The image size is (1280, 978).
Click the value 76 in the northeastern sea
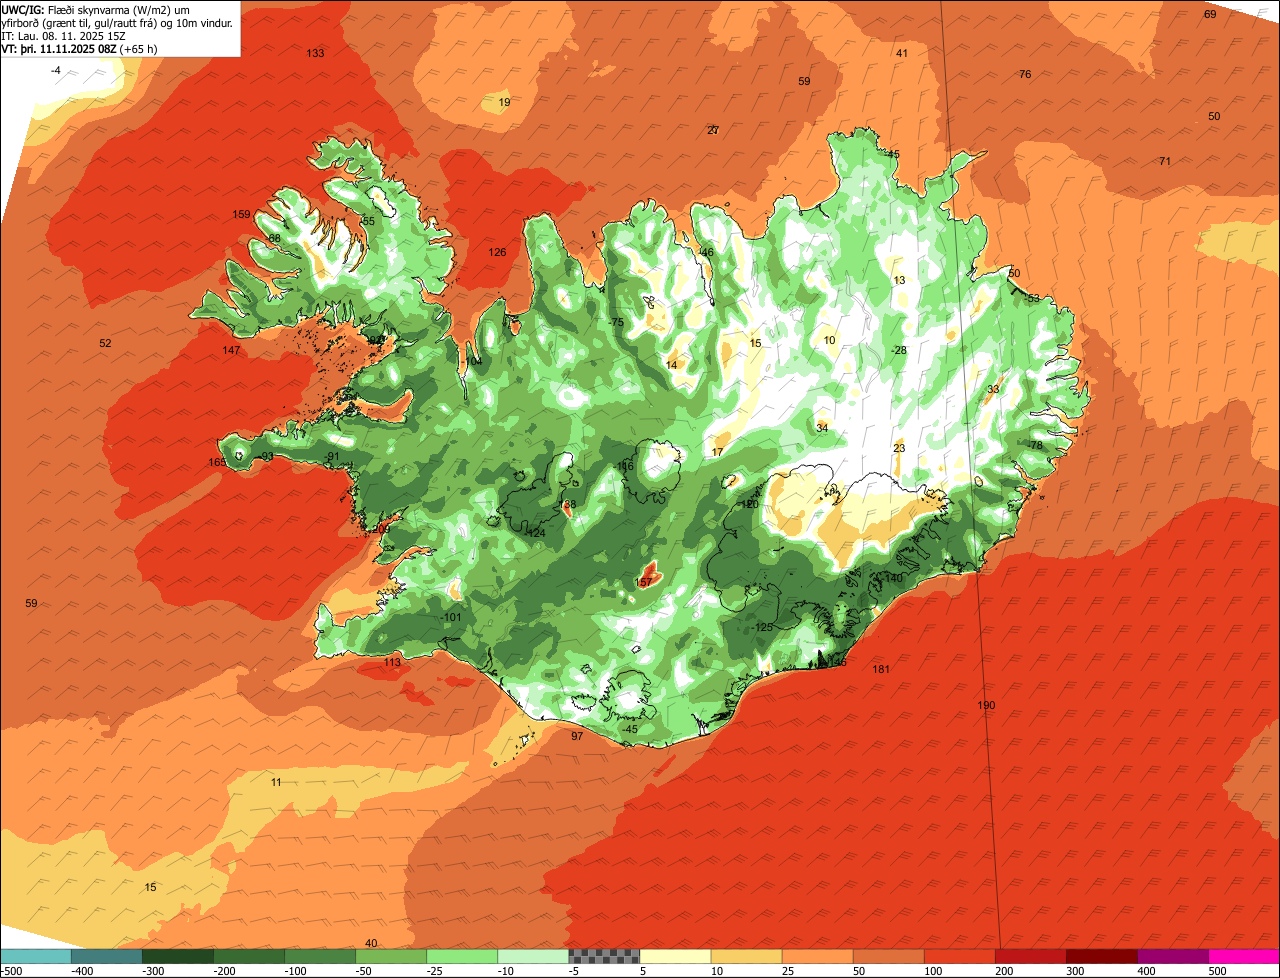[x=1025, y=75]
